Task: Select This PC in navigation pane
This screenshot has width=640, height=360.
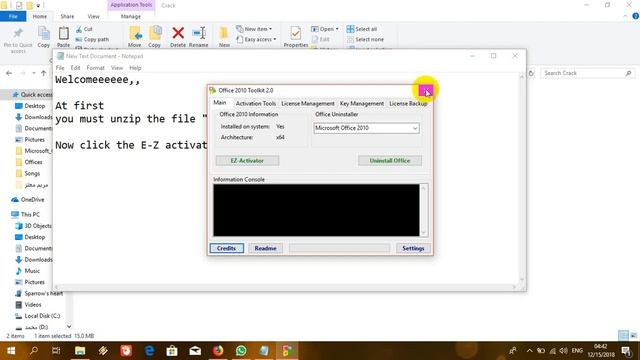Action: tap(25, 214)
